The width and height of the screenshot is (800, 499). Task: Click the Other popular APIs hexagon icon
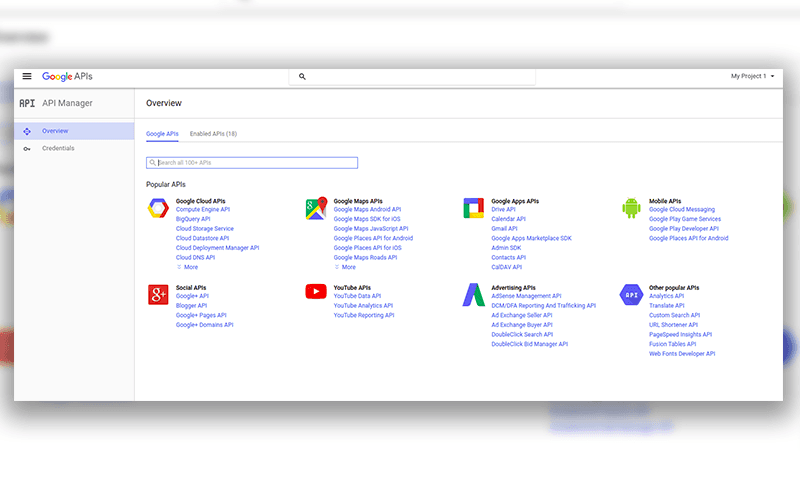[631, 295]
